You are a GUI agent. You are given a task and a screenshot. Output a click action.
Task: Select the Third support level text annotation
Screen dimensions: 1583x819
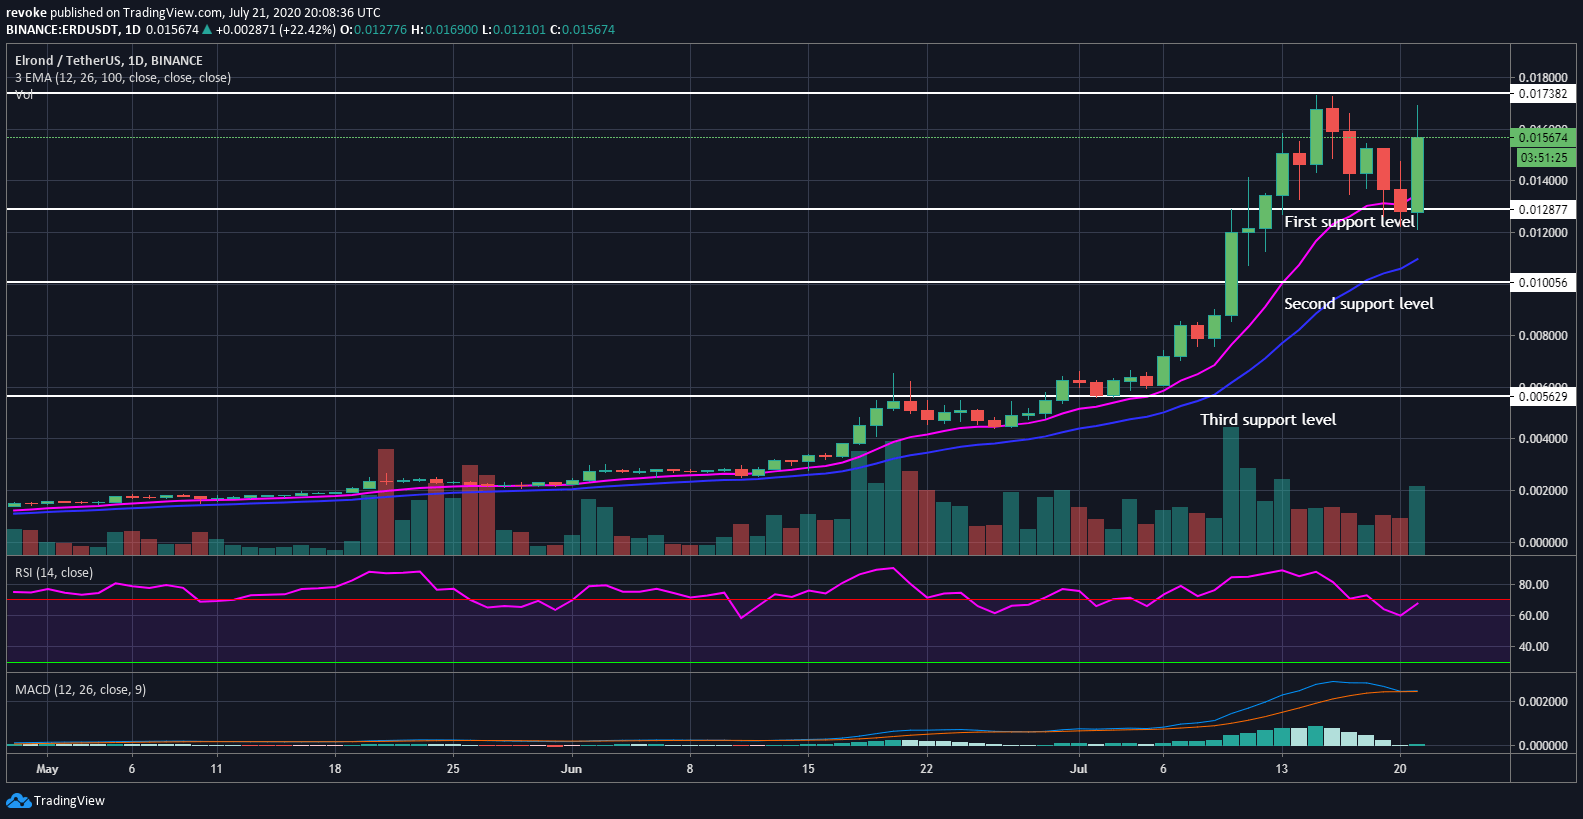pos(1268,420)
